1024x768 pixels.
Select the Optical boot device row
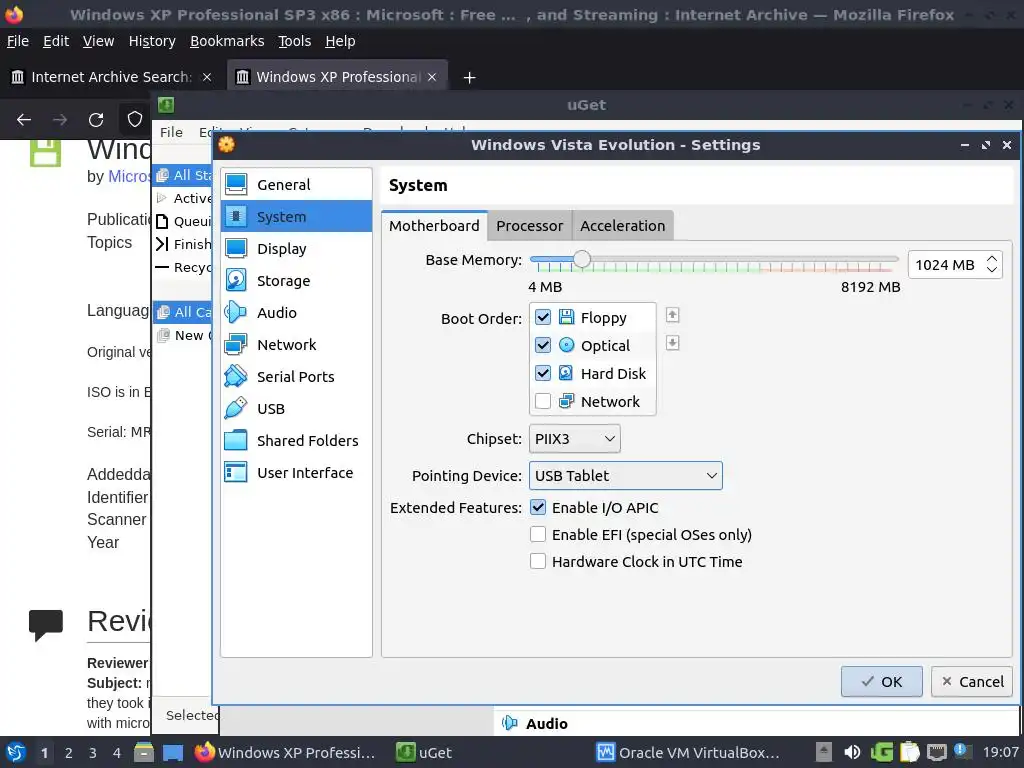(x=592, y=345)
